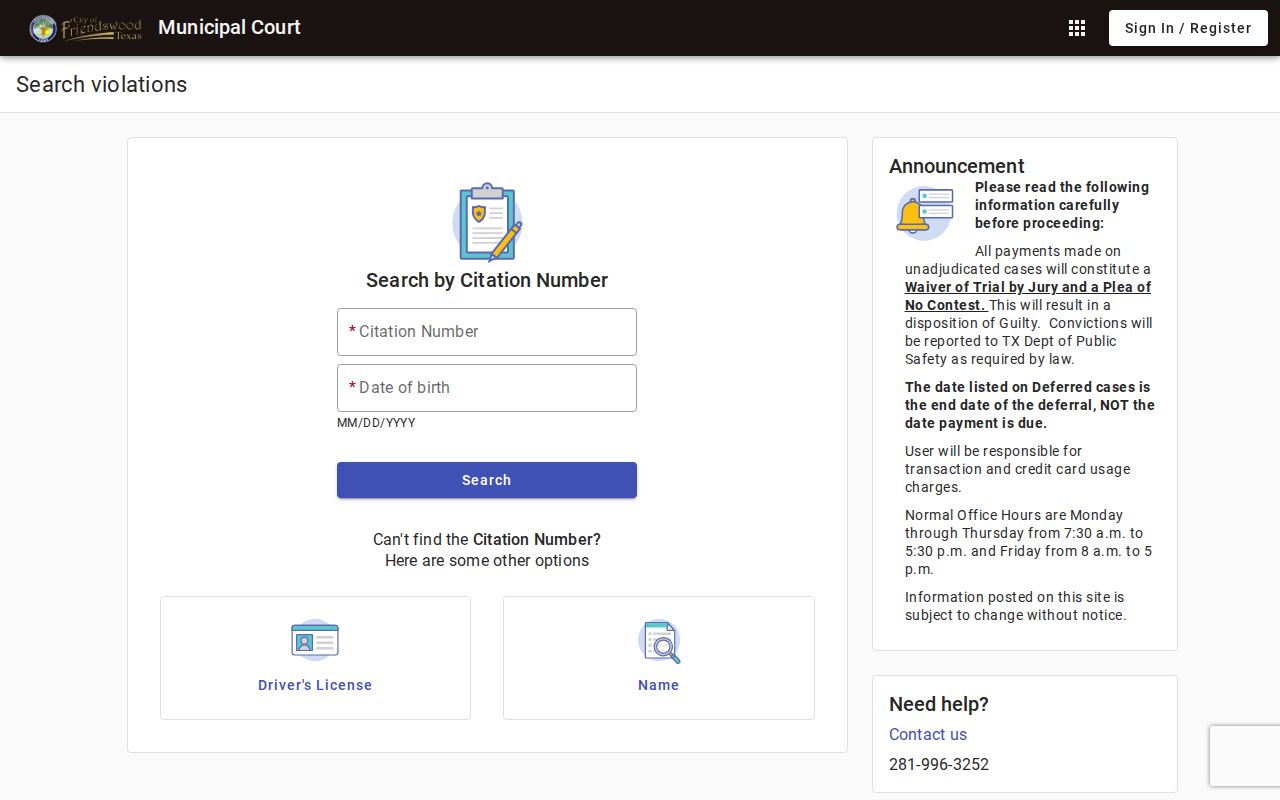Click the clipboard citation icon
The height and width of the screenshot is (800, 1280).
click(x=487, y=222)
